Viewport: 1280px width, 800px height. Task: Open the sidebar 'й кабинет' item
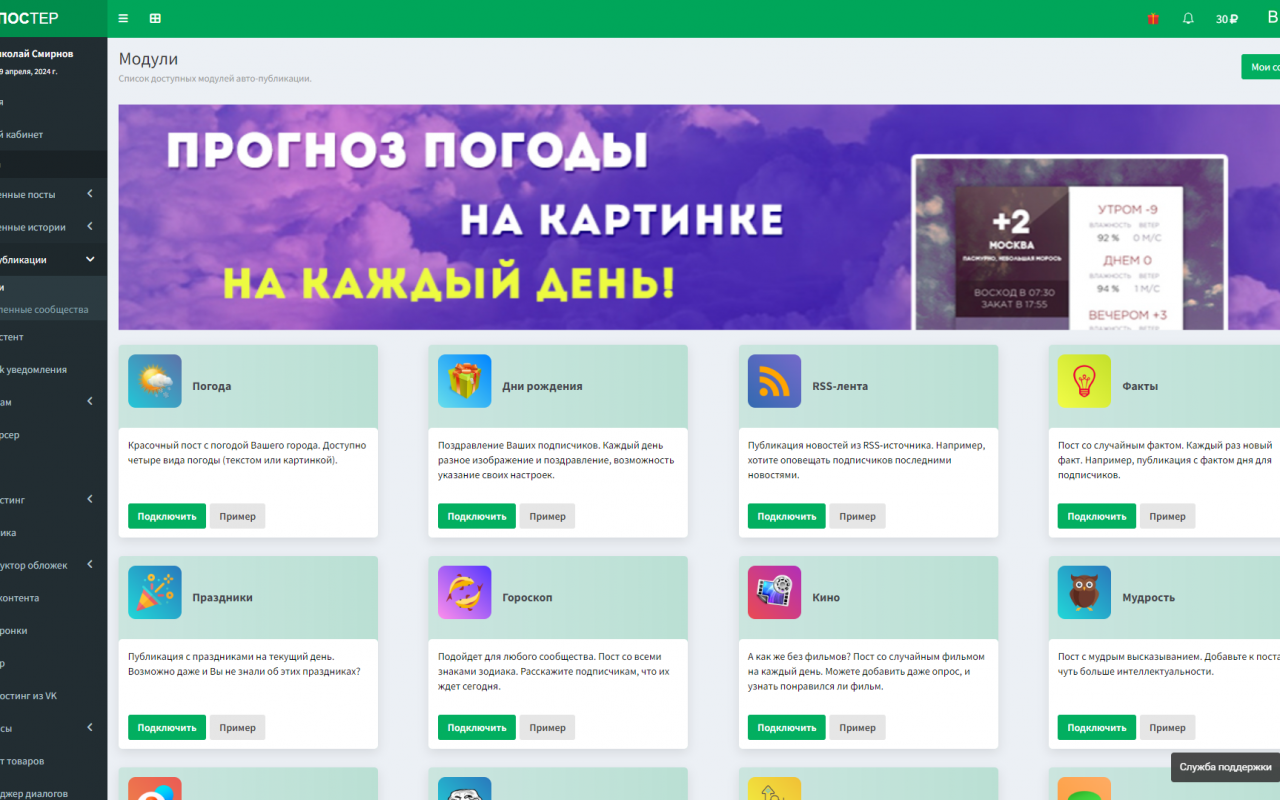click(x=53, y=134)
